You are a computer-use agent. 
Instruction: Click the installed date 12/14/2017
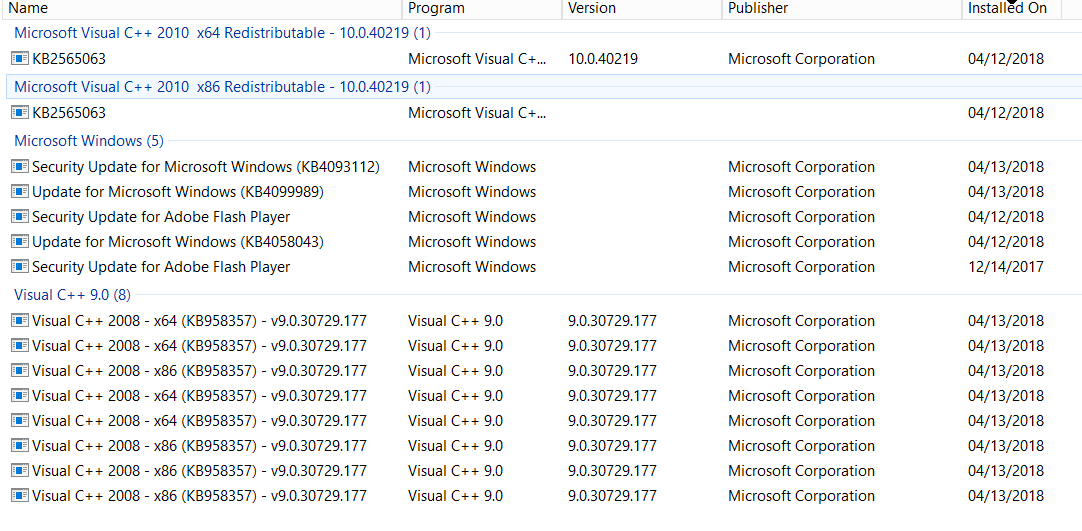click(x=1006, y=267)
